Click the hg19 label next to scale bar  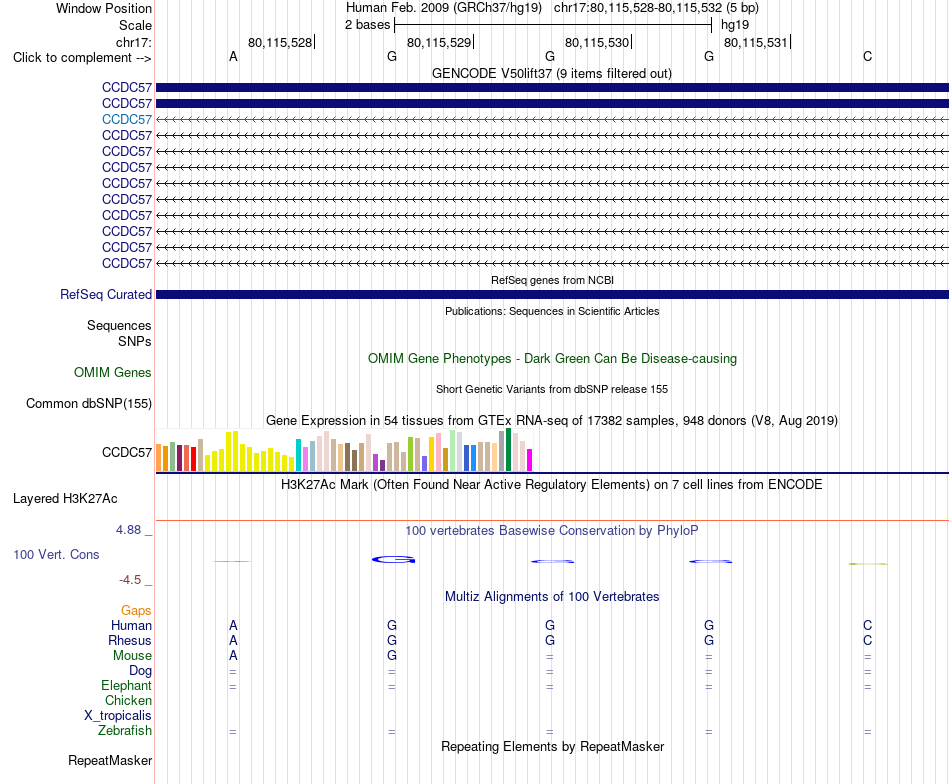(x=735, y=25)
